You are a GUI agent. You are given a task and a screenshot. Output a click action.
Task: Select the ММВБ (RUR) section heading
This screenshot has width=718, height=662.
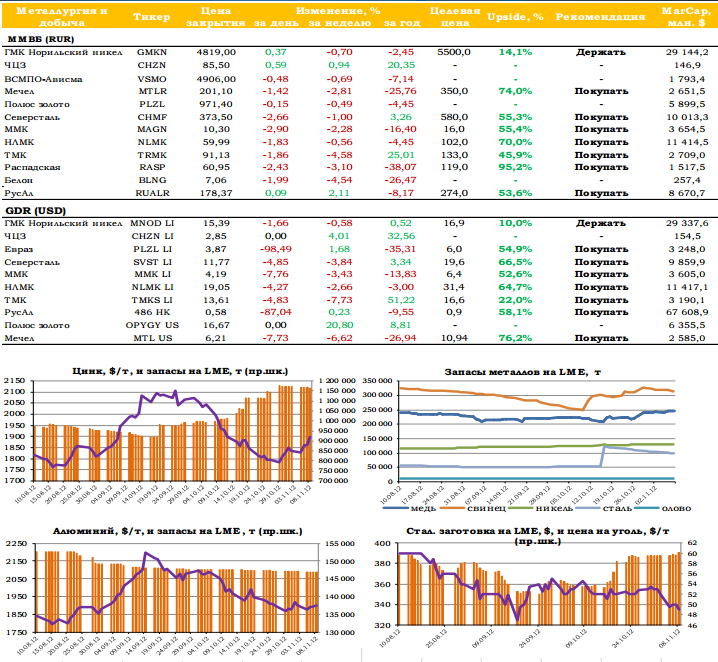point(41,39)
